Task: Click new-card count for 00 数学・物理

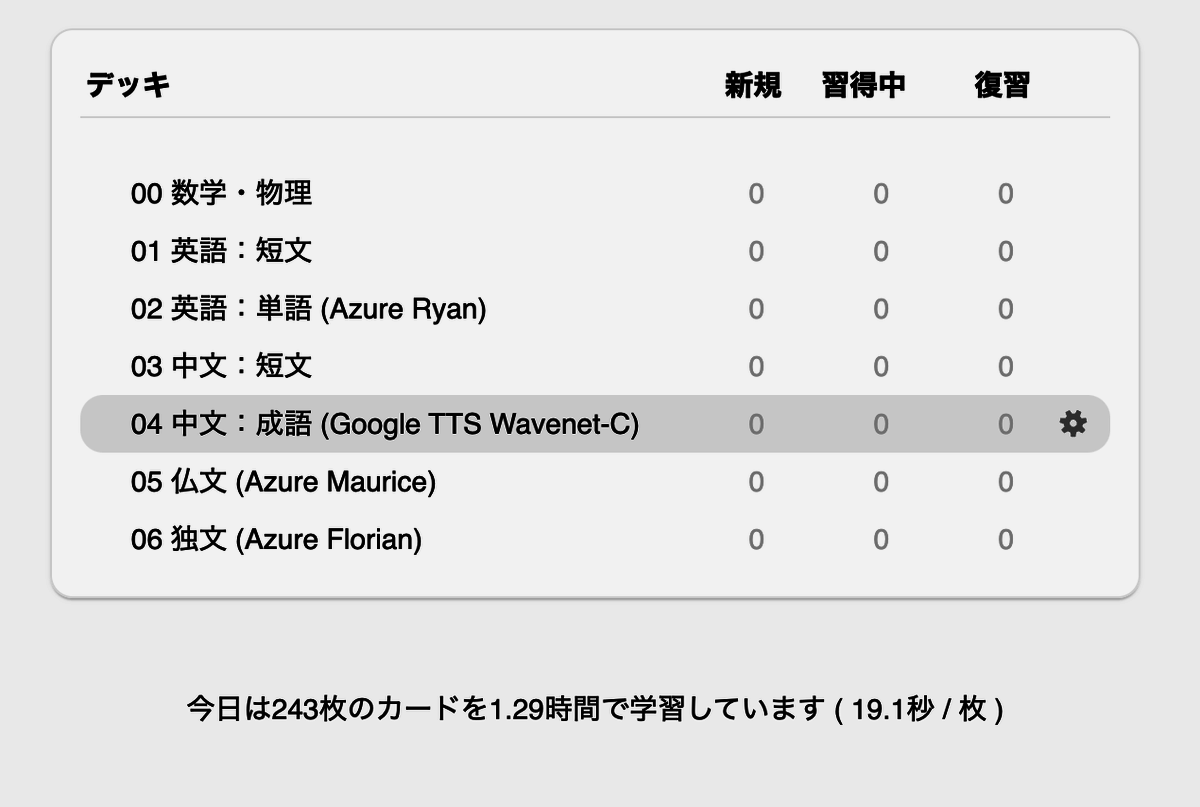Action: pyautogui.click(x=756, y=194)
